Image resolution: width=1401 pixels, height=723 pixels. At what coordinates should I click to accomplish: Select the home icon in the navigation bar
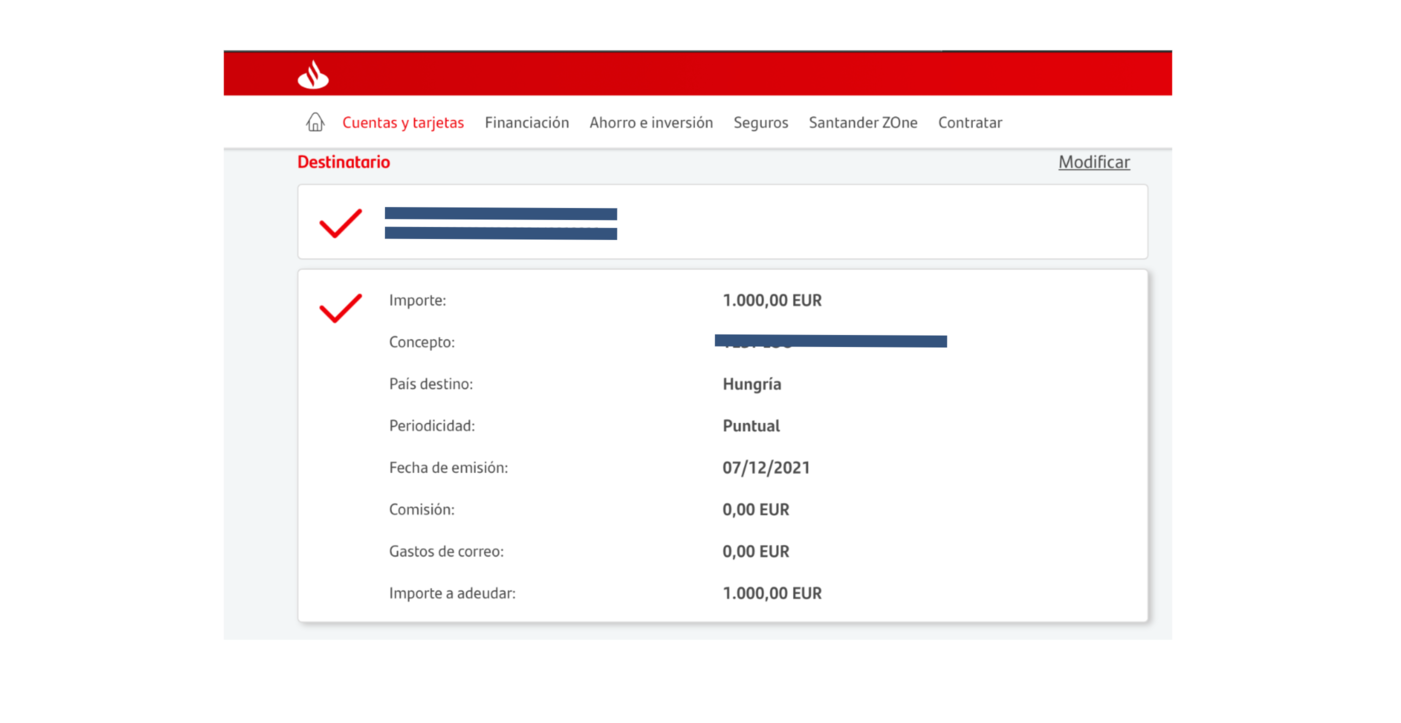point(314,121)
